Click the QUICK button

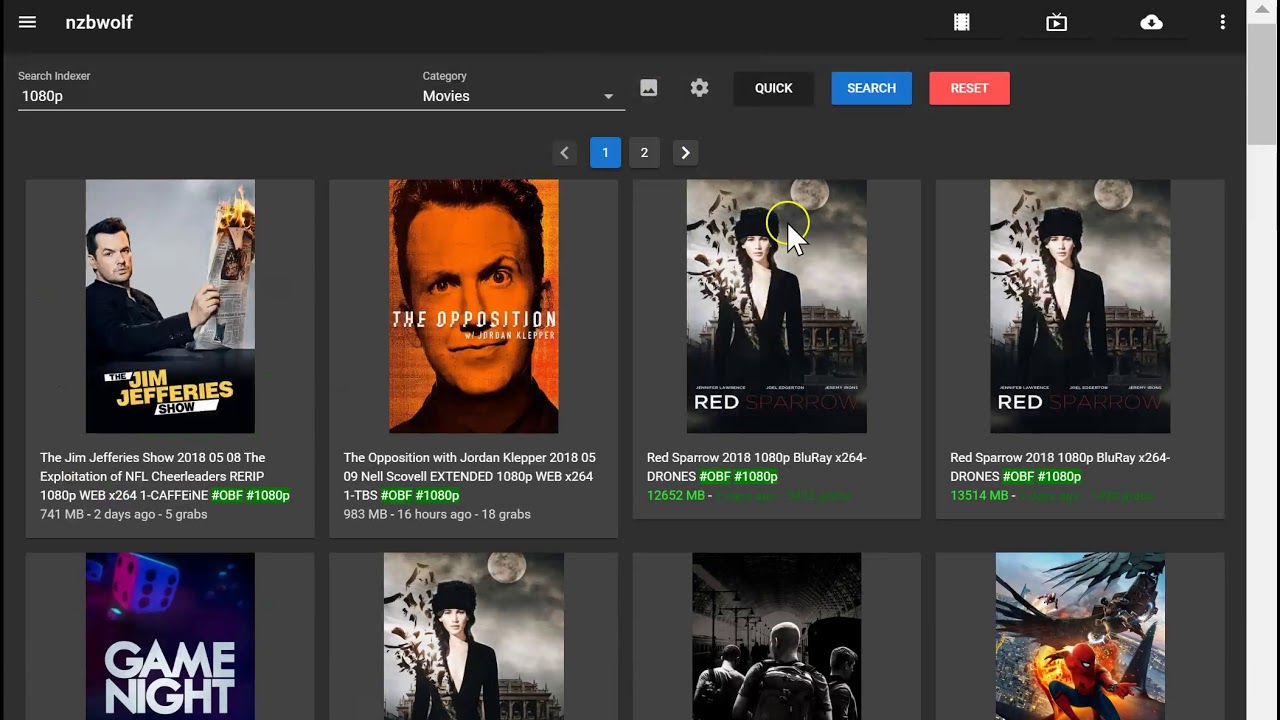[x=774, y=88]
